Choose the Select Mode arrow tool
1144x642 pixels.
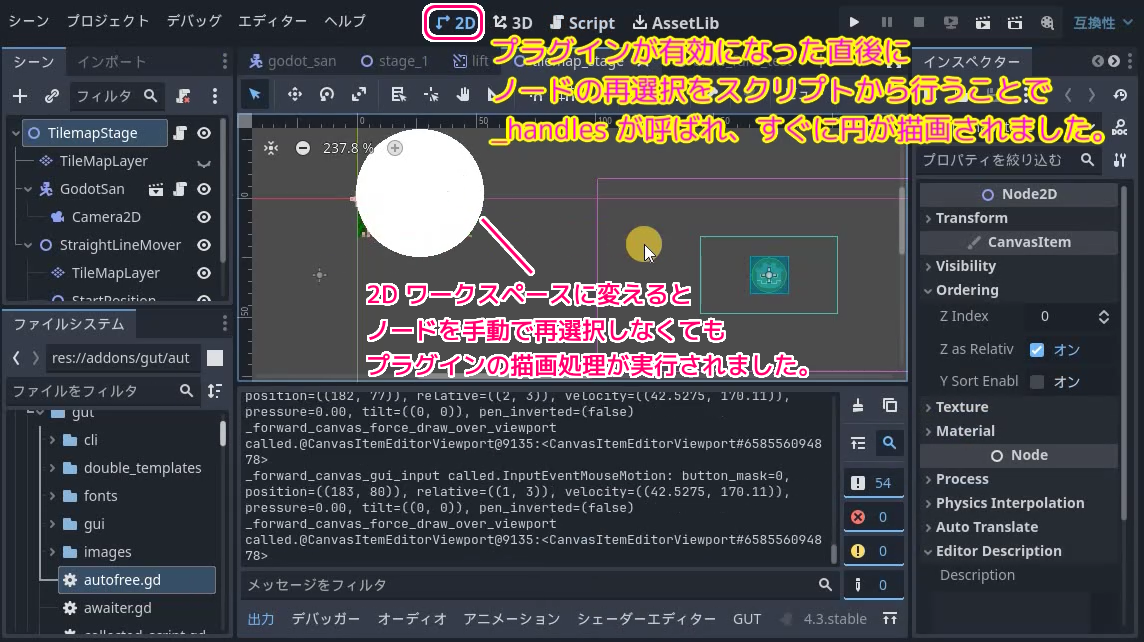click(255, 94)
